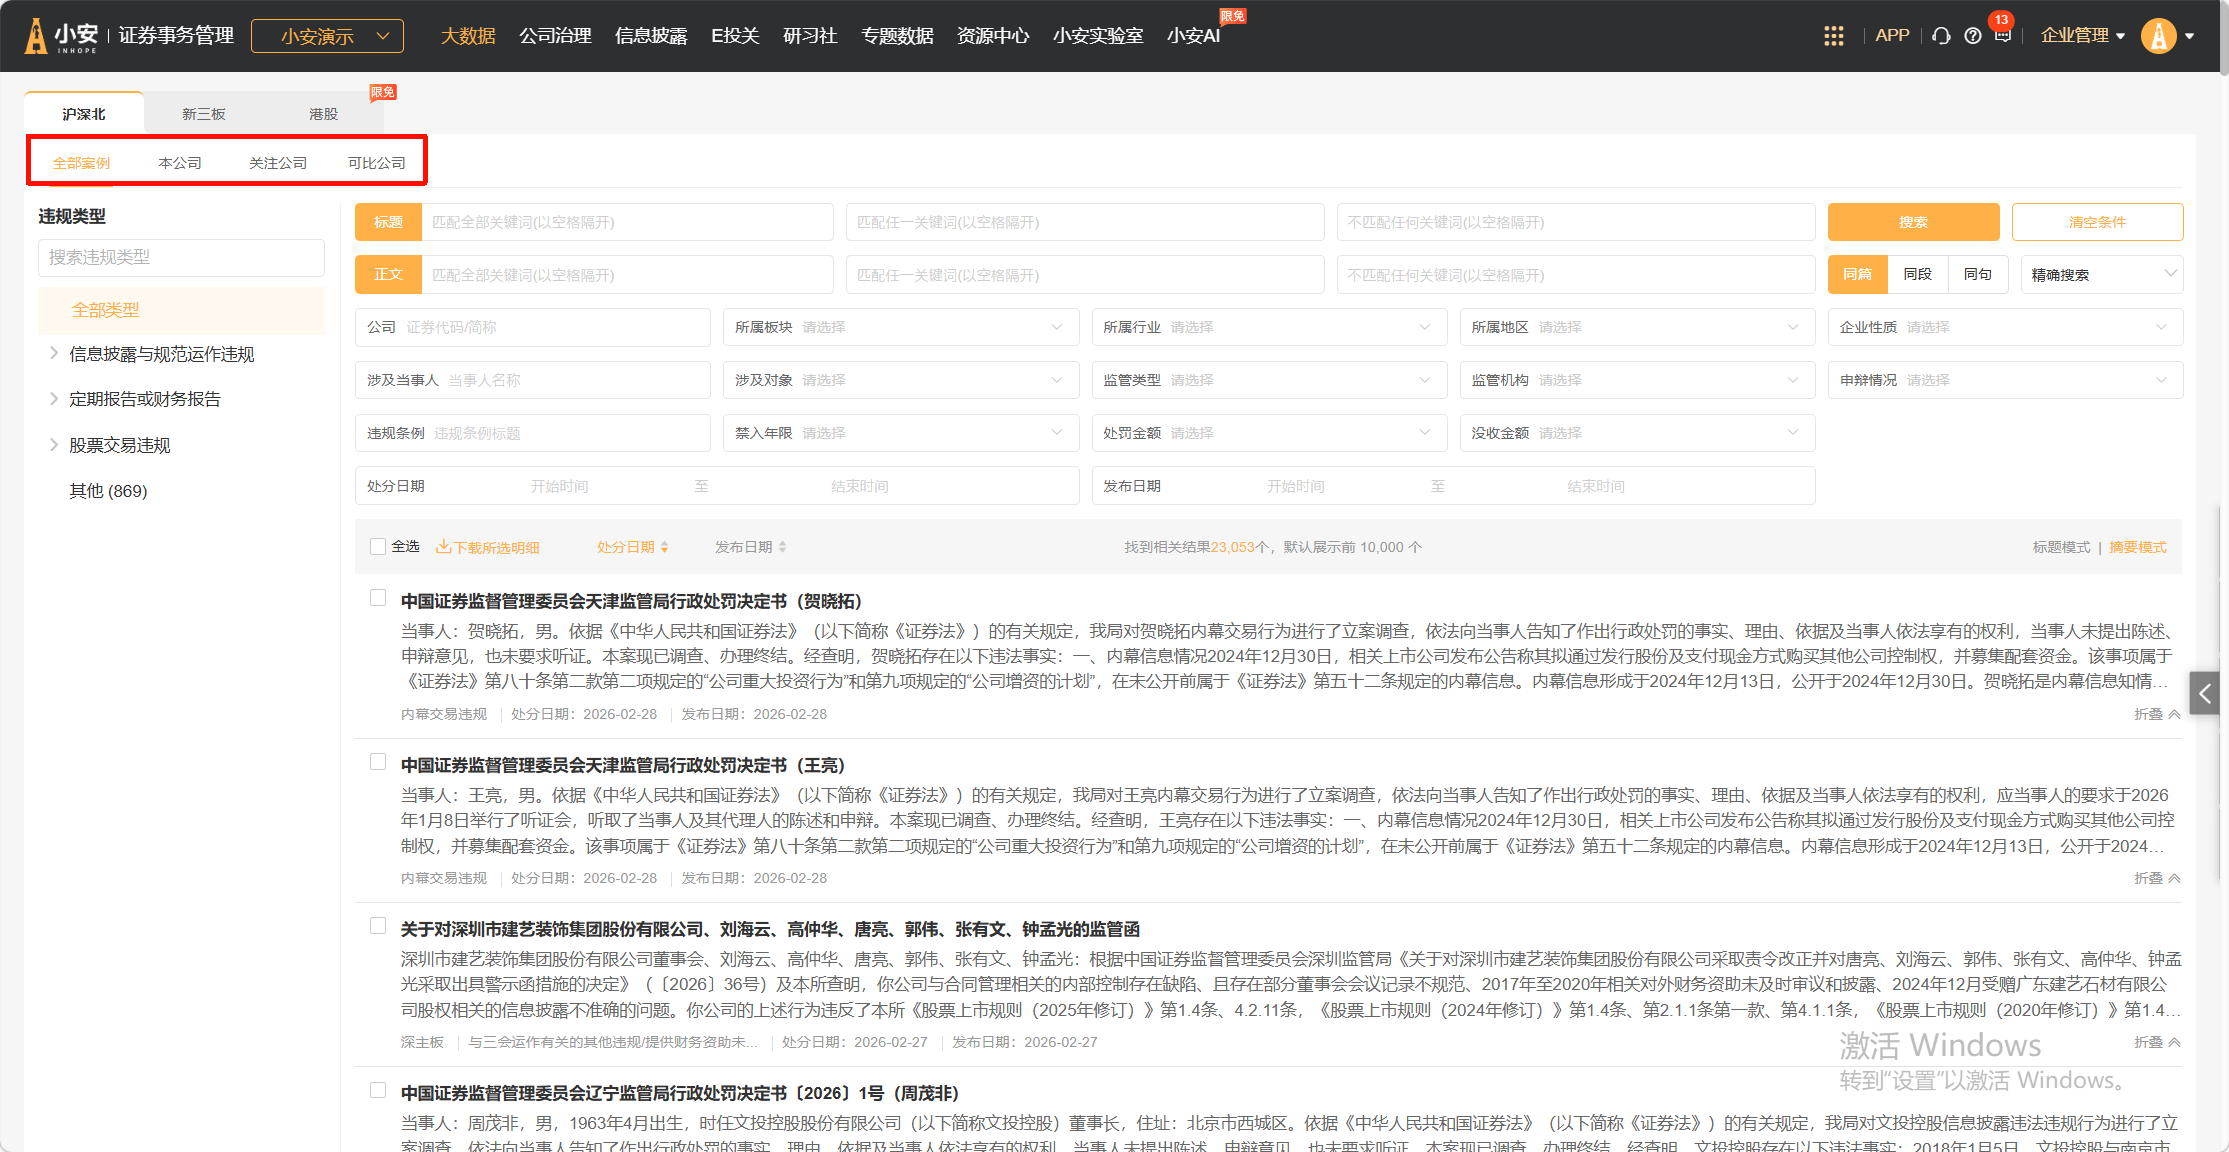The image size is (2229, 1152).
Task: Open the 所属行业 dropdown
Action: pyautogui.click(x=1268, y=327)
